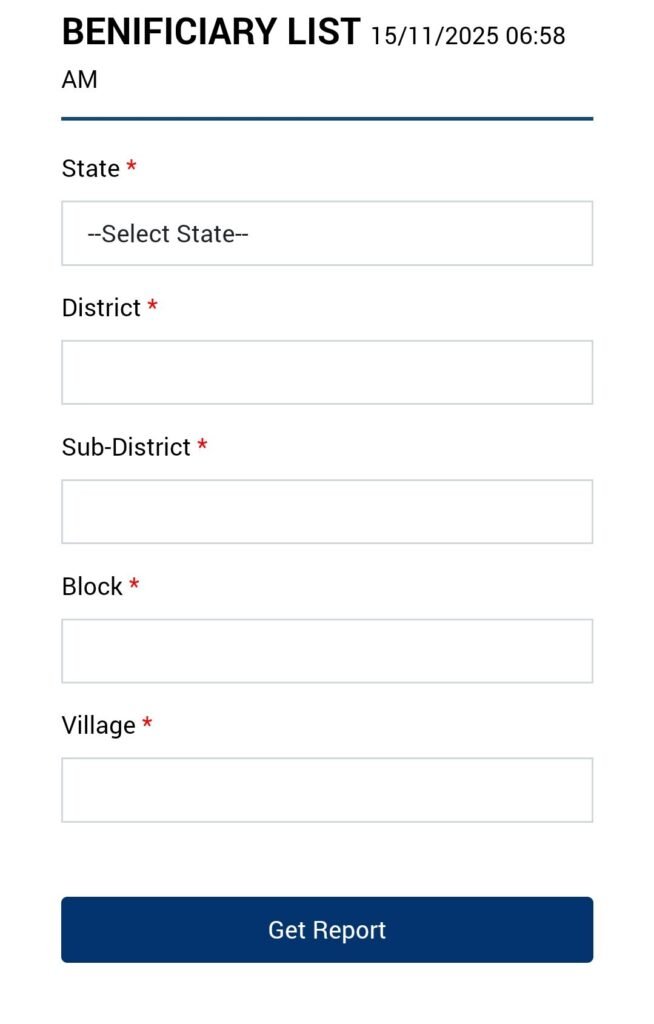
Task: Open the State selection dropdown
Action: (x=326, y=233)
